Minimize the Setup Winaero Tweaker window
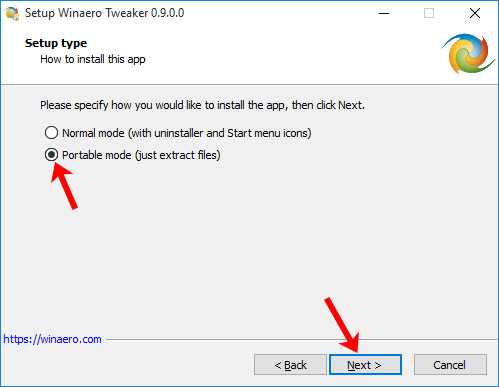Image resolution: width=499 pixels, height=387 pixels. coord(384,13)
